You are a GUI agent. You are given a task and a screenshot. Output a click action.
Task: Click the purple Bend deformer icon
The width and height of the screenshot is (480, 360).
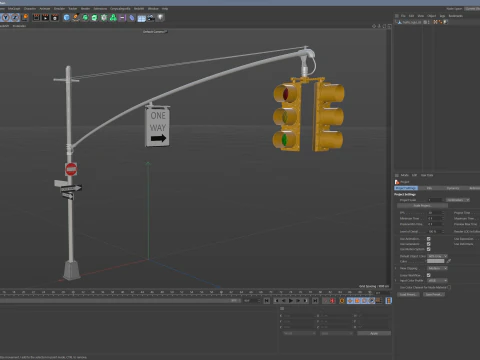[x=122, y=17]
